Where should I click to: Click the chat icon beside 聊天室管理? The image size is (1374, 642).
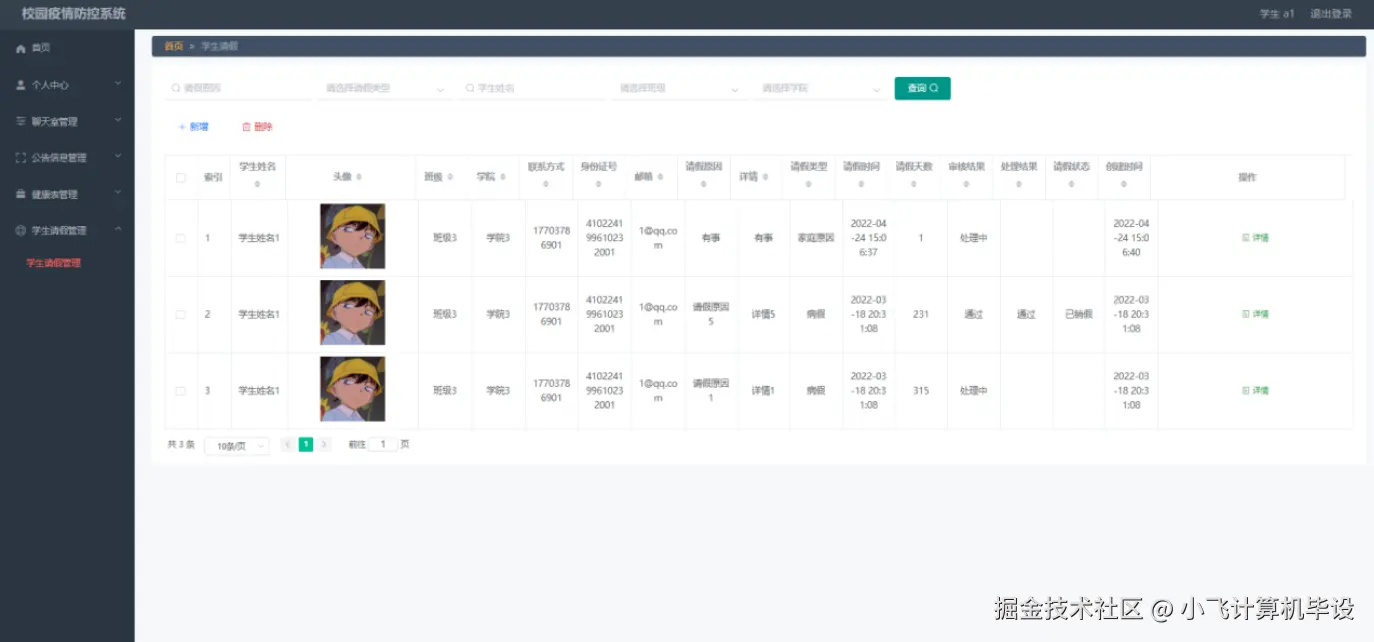(21, 121)
